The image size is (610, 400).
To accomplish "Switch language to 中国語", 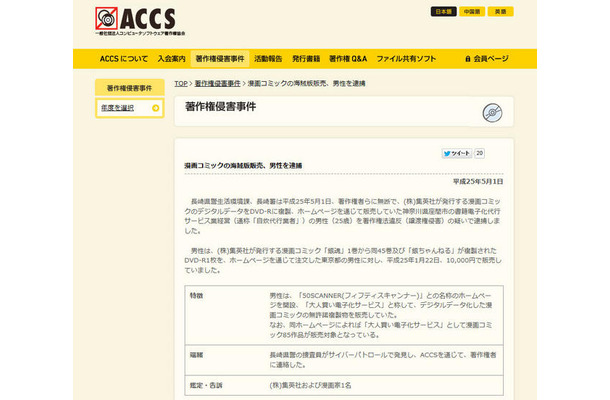I will point(472,12).
